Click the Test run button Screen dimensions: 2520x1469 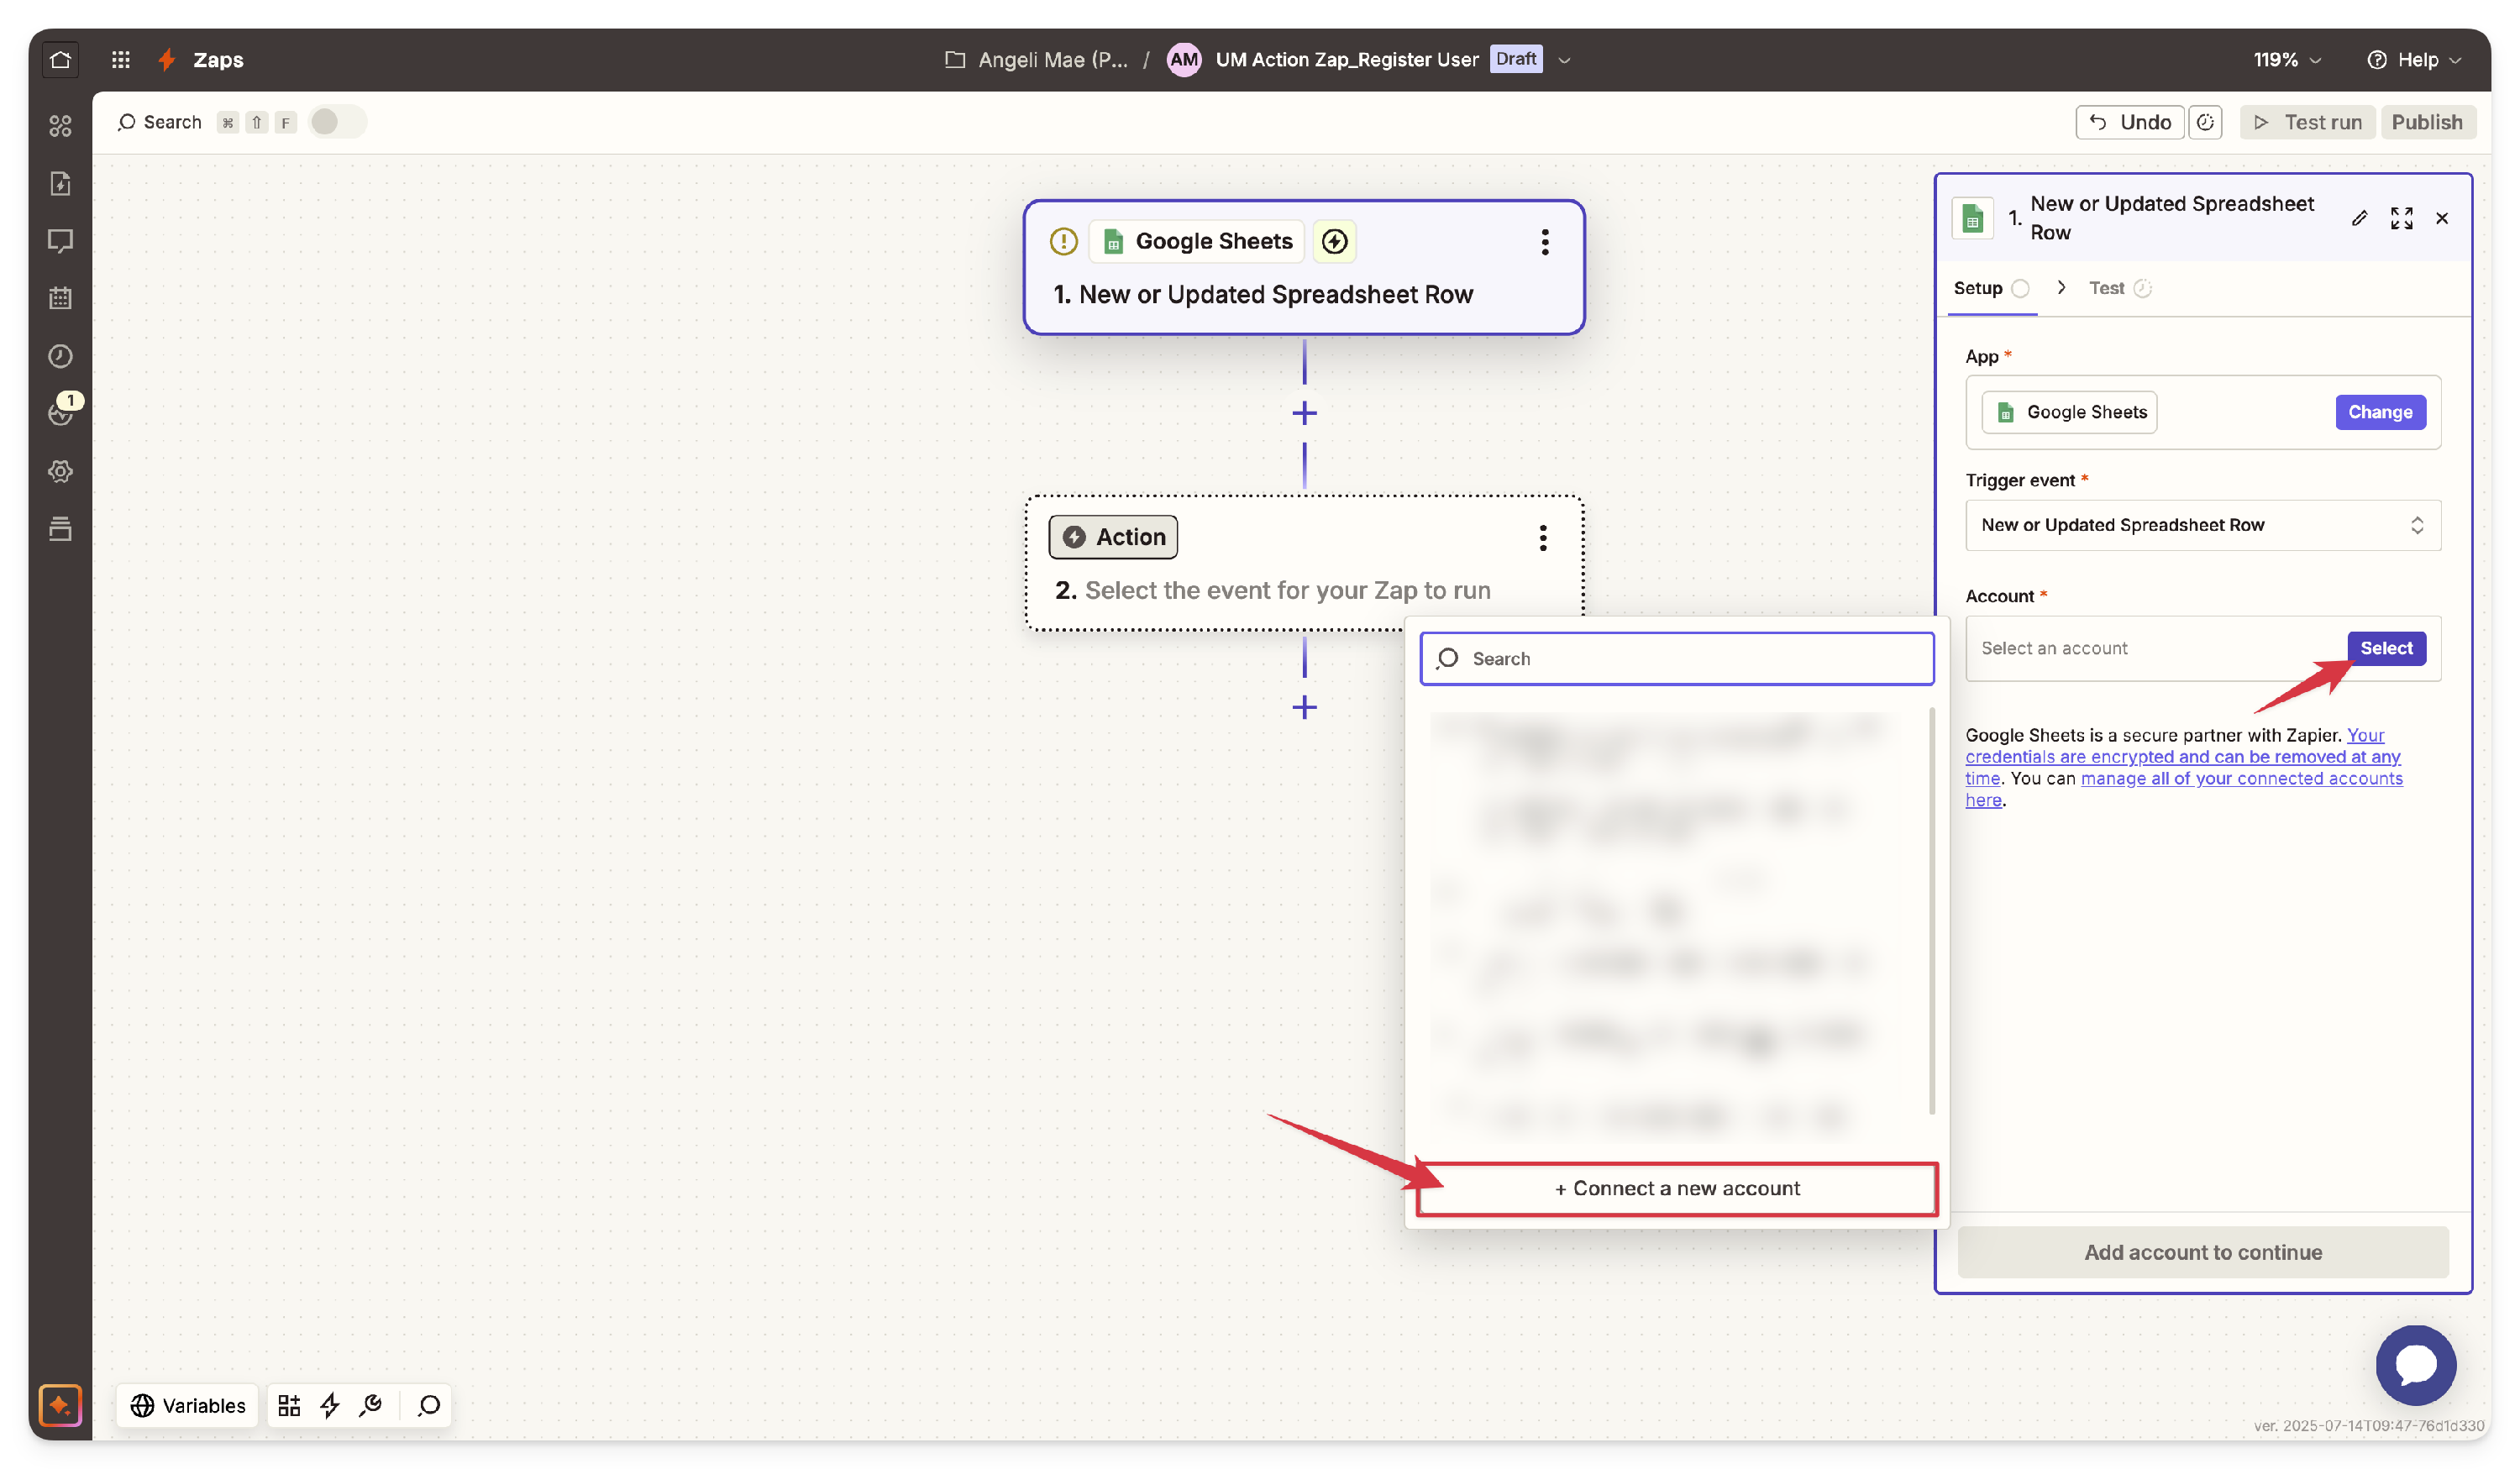click(2307, 122)
